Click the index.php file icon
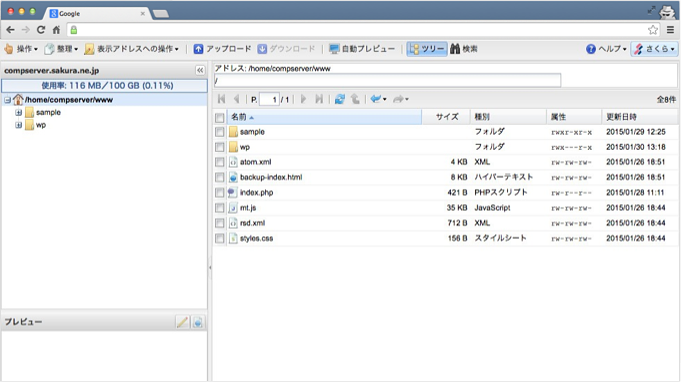Image resolution: width=681 pixels, height=382 pixels. [233, 192]
